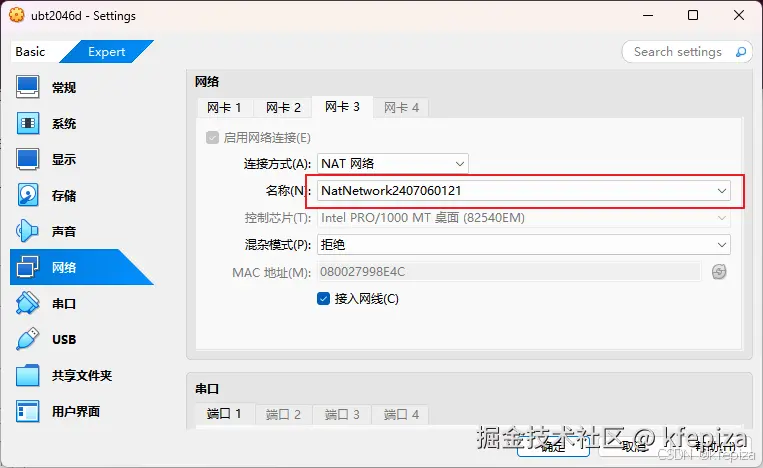This screenshot has width=763, height=468.
Task: Click the 取消 (Cancel) button
Action: pyautogui.click(x=634, y=446)
